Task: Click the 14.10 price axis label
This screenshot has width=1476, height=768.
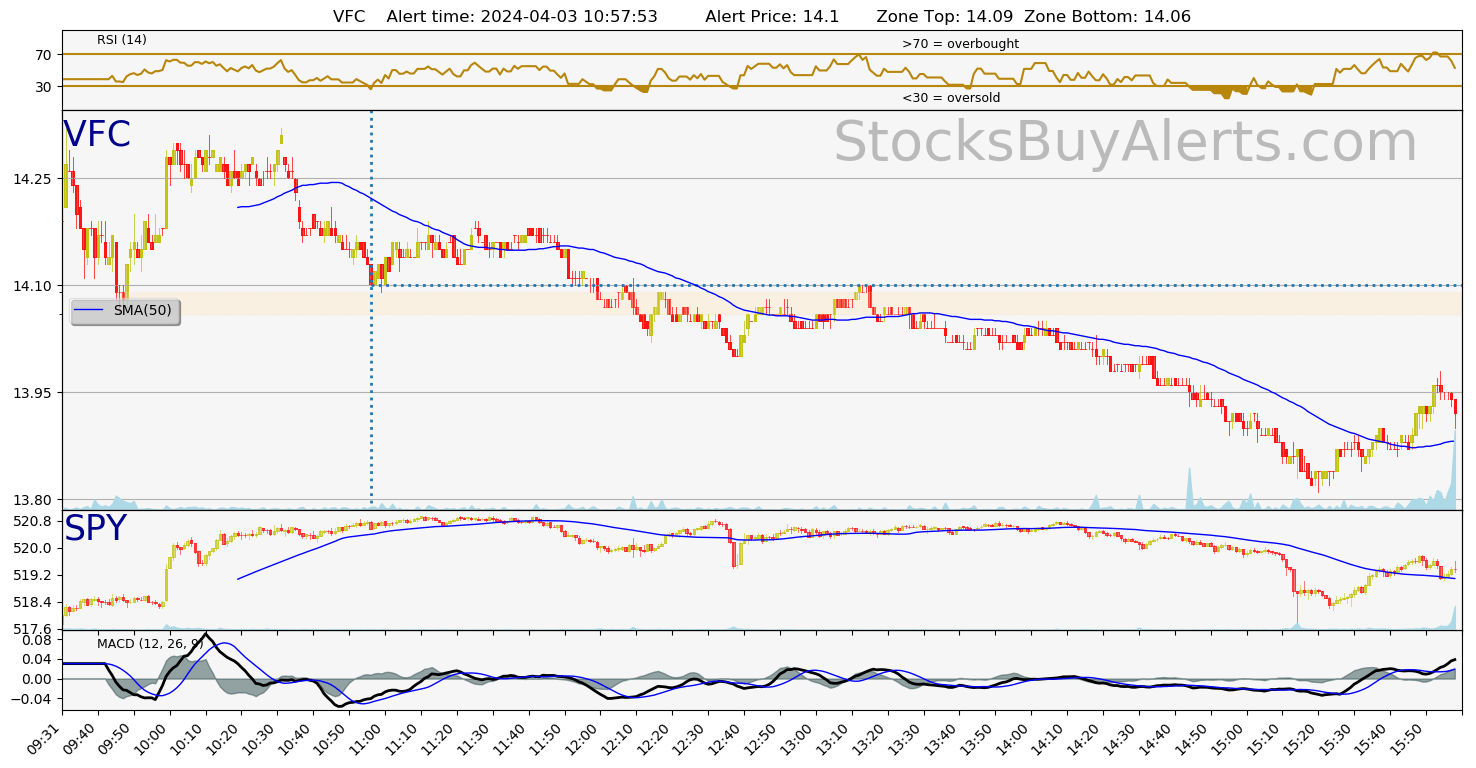Action: (31, 286)
